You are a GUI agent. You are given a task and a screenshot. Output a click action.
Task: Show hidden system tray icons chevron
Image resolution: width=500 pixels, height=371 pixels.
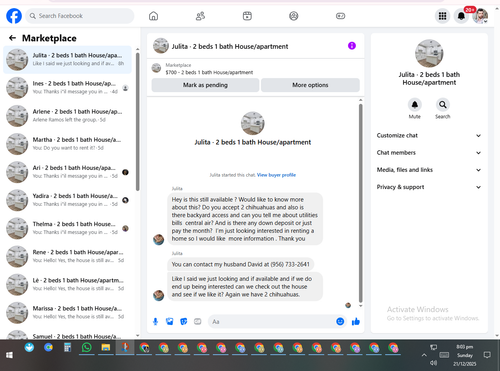[x=424, y=355]
